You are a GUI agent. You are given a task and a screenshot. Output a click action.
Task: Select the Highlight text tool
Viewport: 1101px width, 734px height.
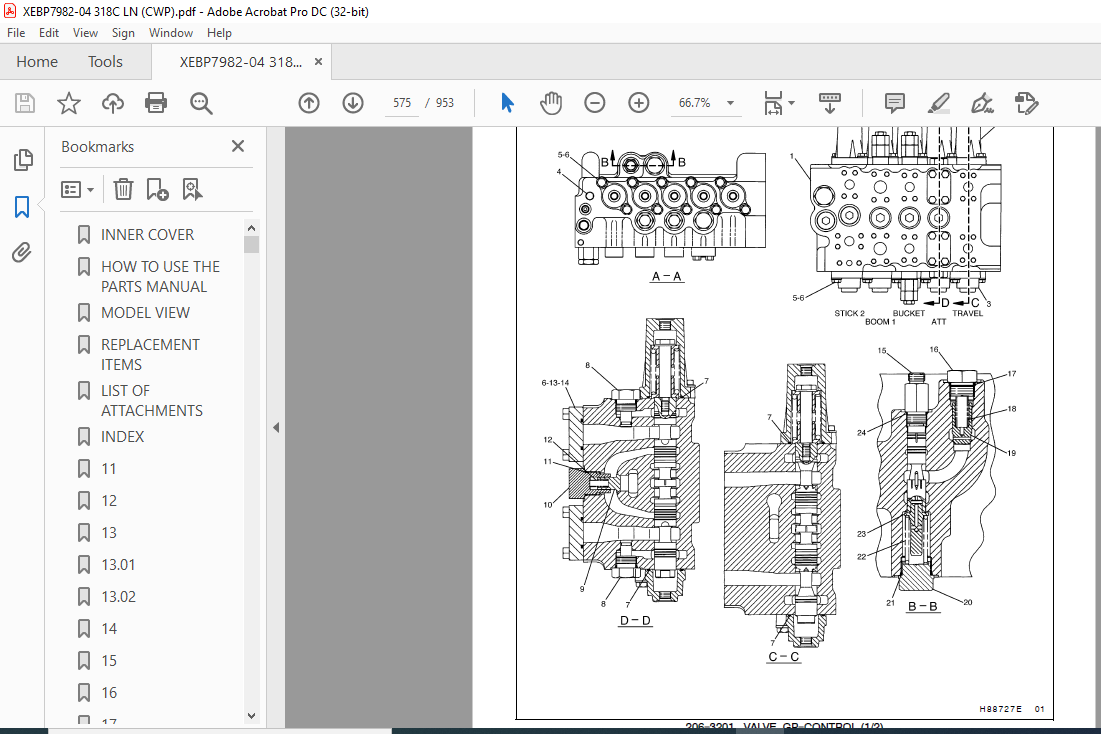click(x=938, y=103)
